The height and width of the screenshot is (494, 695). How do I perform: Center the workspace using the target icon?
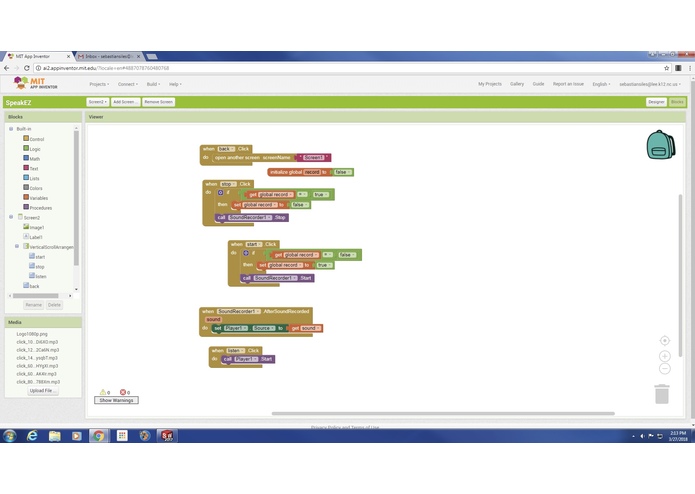[x=664, y=340]
